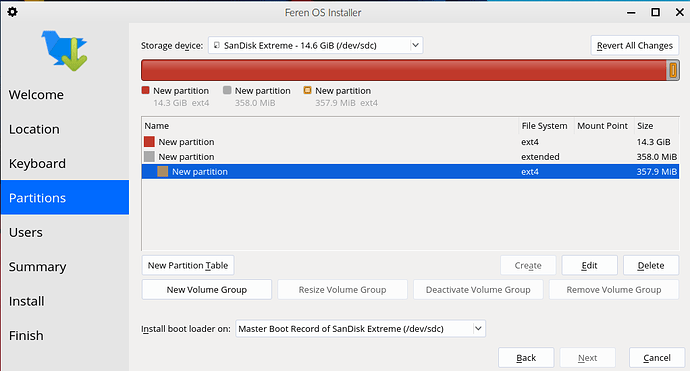Click the Size column header
The image size is (690, 371).
click(x=657, y=126)
